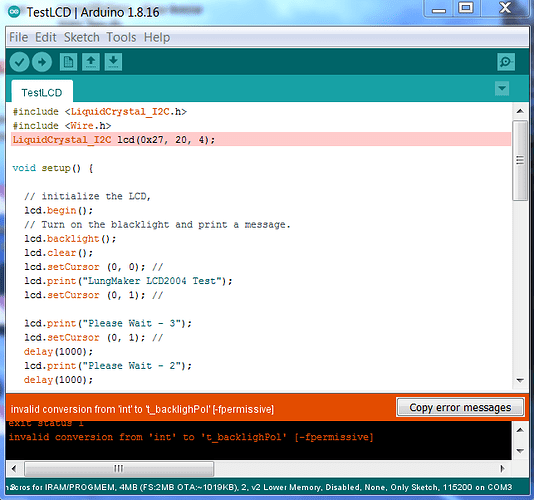Click the lcd.backlight(); line
The image size is (534, 500).
click(70, 239)
